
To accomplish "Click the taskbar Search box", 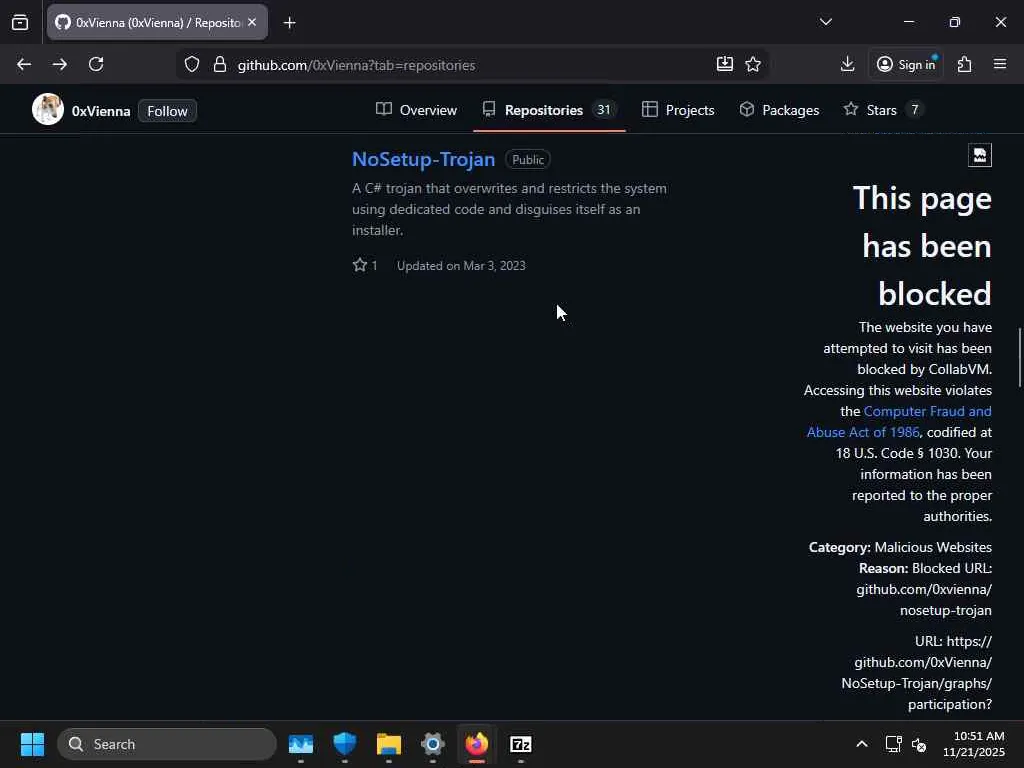I will [167, 744].
